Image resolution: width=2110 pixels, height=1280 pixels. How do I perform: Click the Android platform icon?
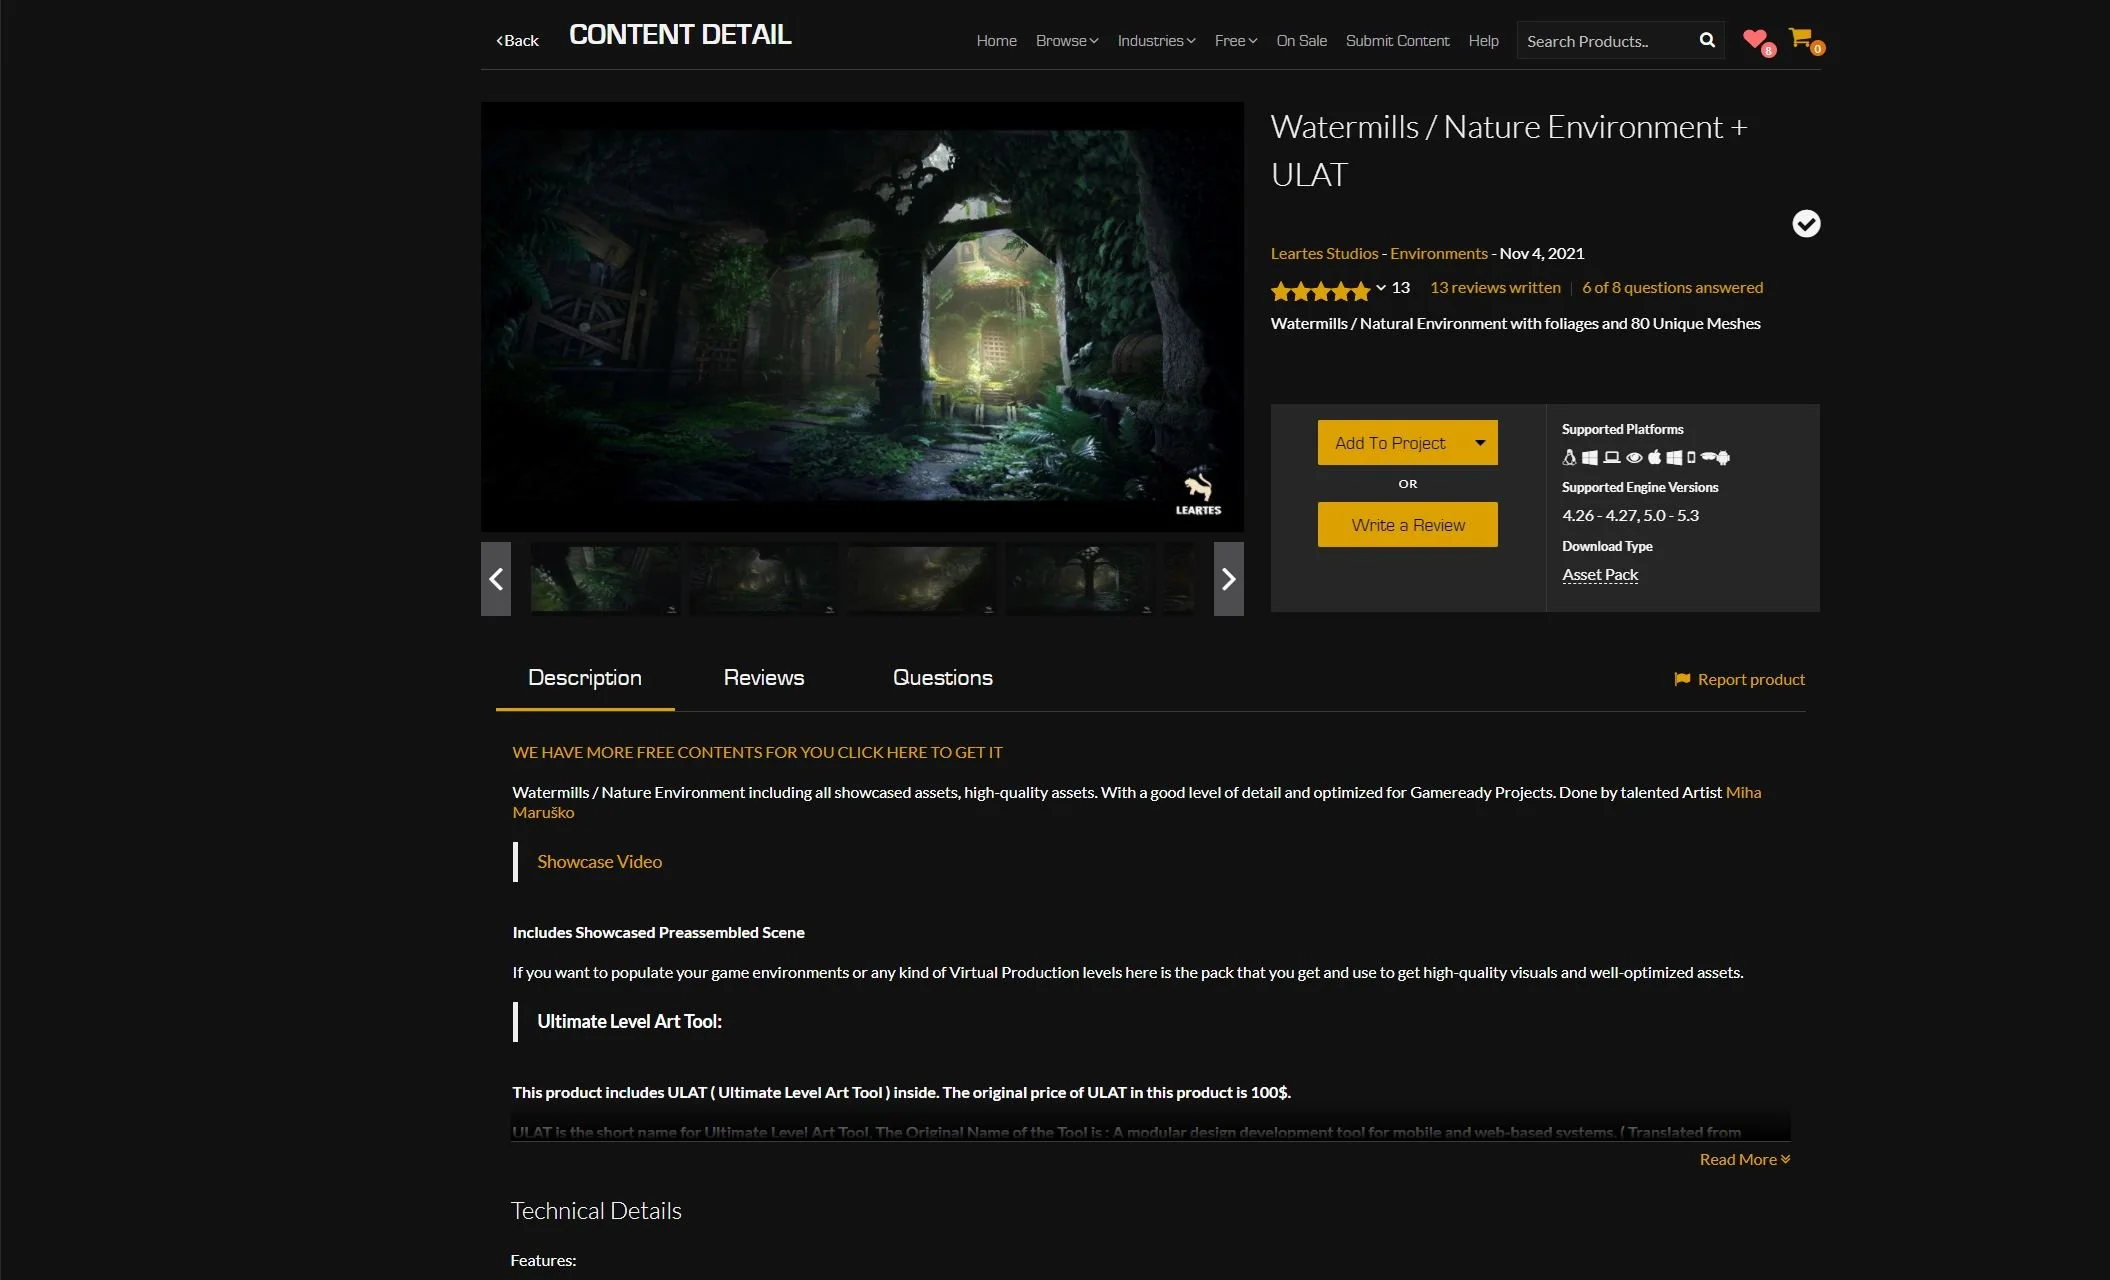pos(1723,458)
